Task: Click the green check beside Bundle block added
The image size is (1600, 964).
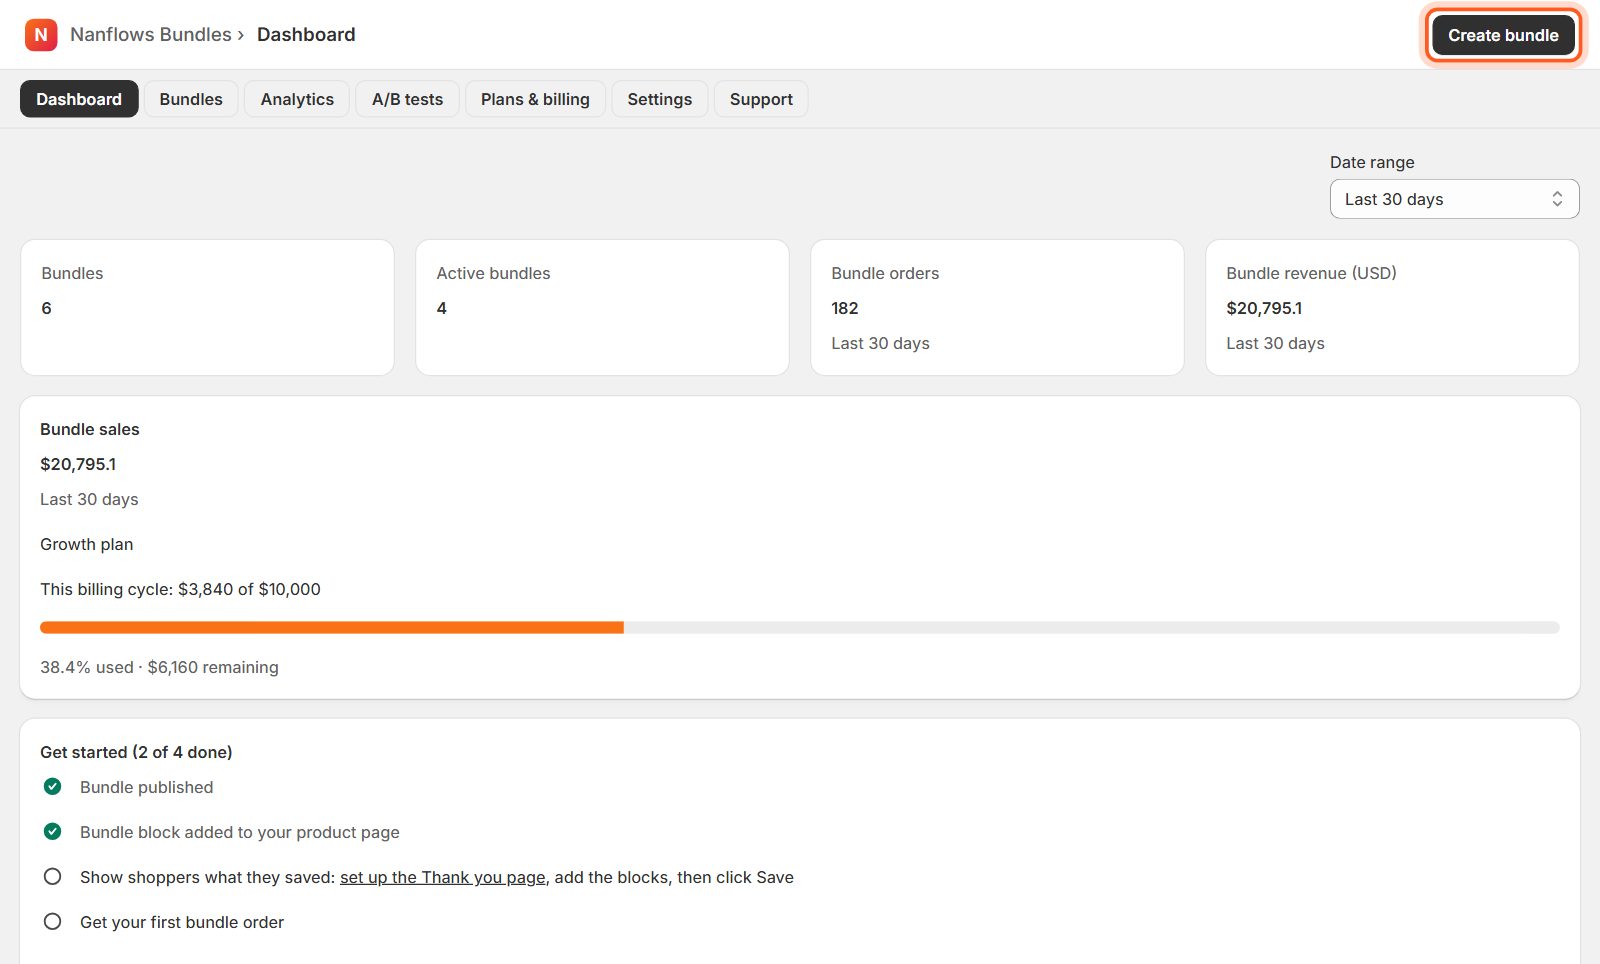Action: [x=53, y=832]
